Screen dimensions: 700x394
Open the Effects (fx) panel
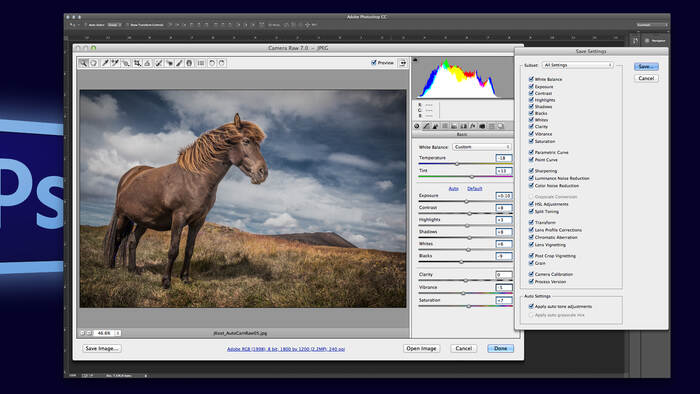pyautogui.click(x=473, y=126)
